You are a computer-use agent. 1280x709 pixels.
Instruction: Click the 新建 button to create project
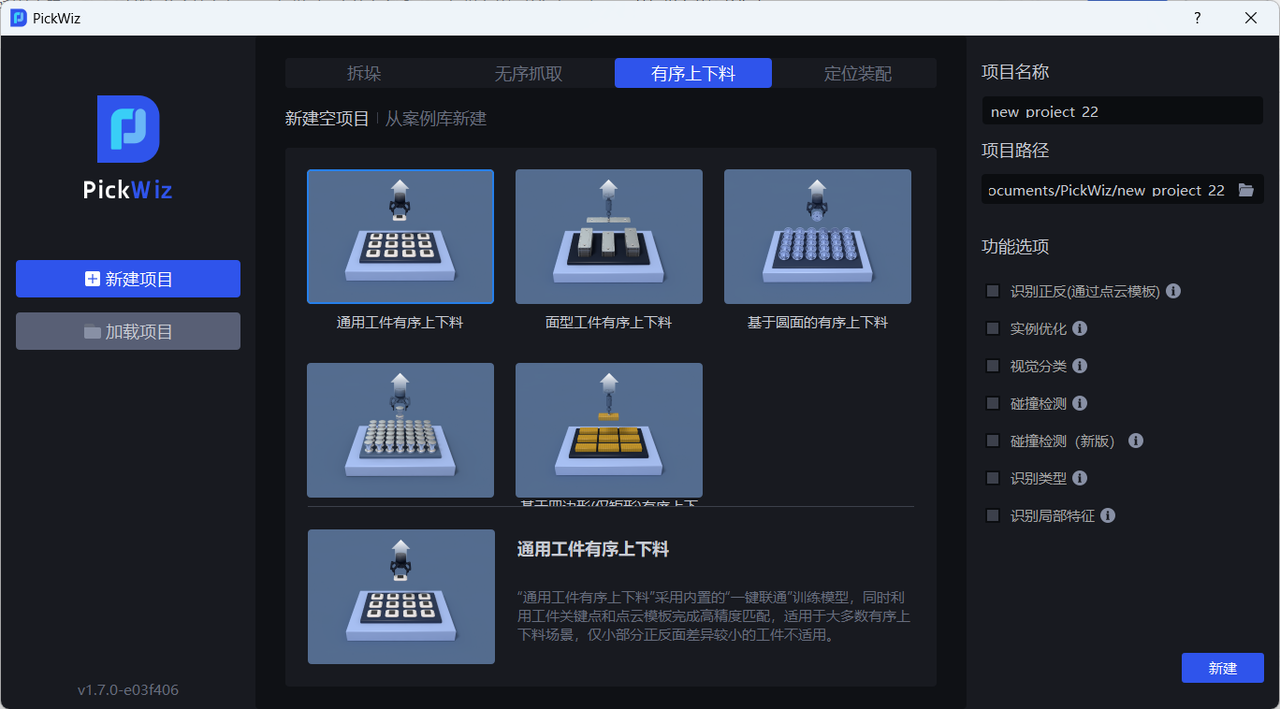click(1222, 668)
